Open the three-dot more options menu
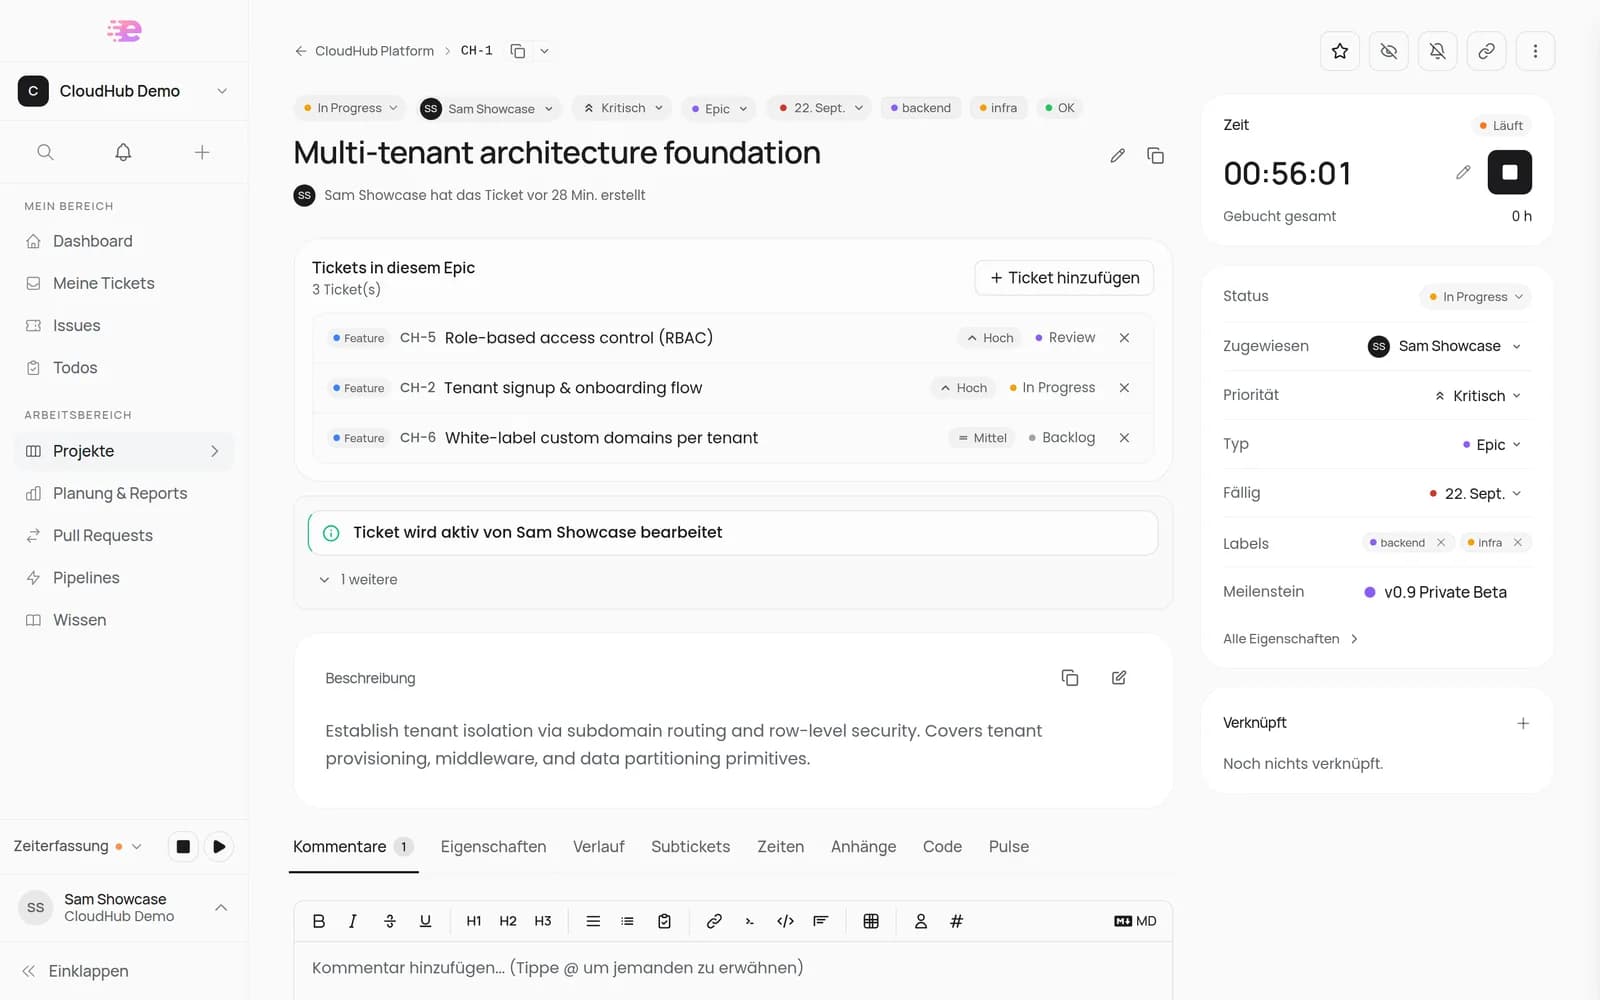 1536,51
